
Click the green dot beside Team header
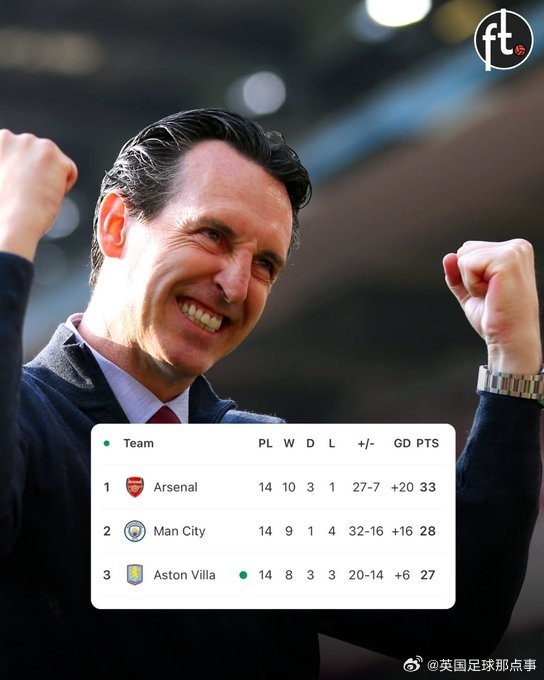pos(107,443)
